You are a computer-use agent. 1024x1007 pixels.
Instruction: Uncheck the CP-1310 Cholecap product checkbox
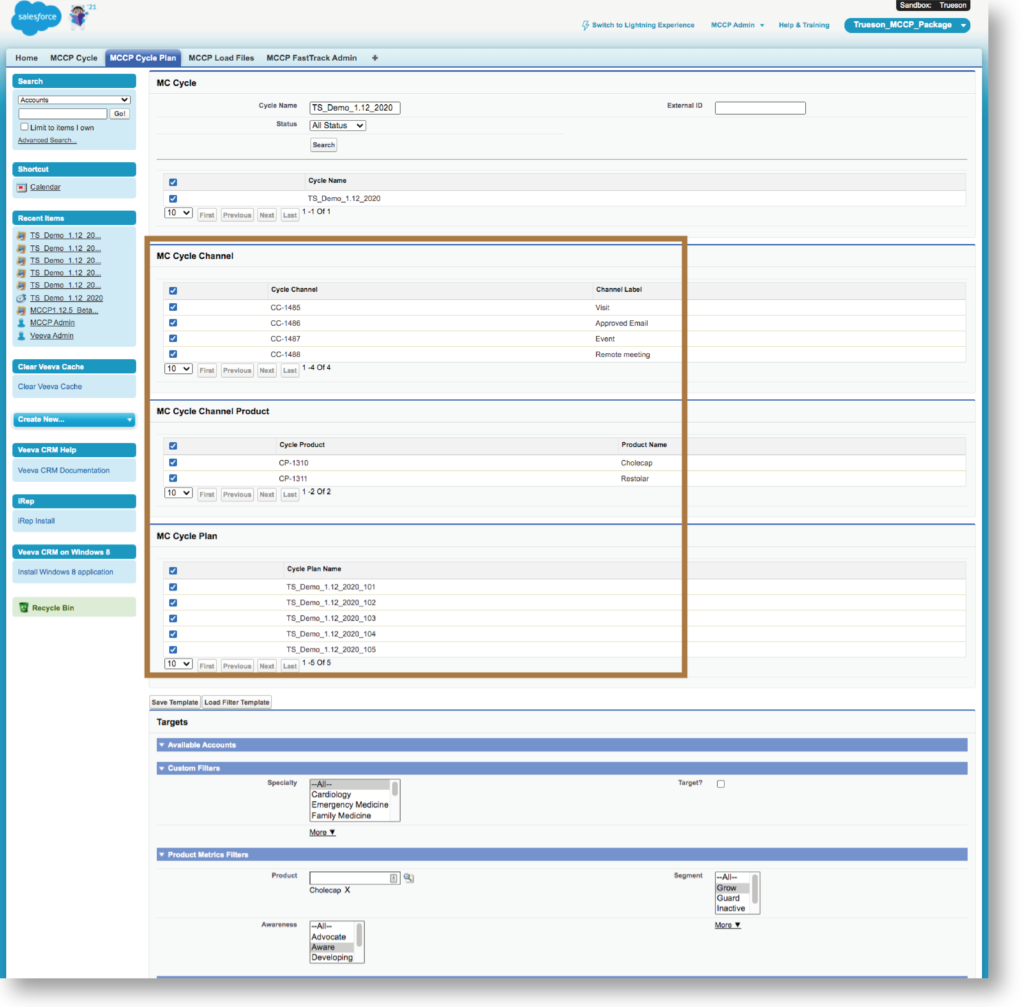[x=173, y=462]
